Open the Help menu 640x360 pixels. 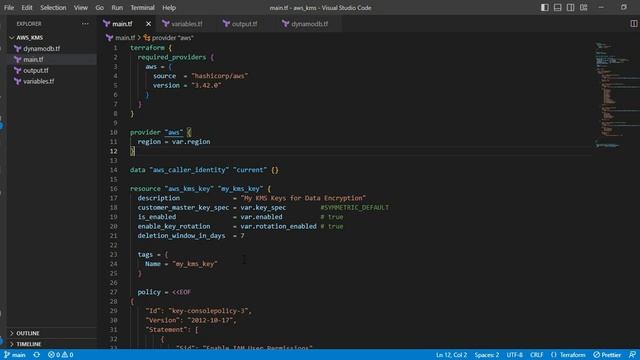169,8
